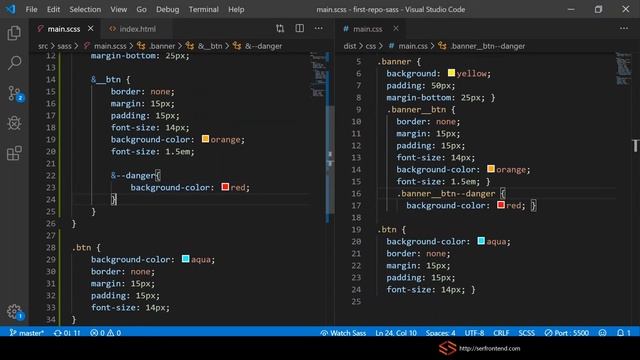Open the Help menu
The width and height of the screenshot is (640, 360).
click(236, 9)
